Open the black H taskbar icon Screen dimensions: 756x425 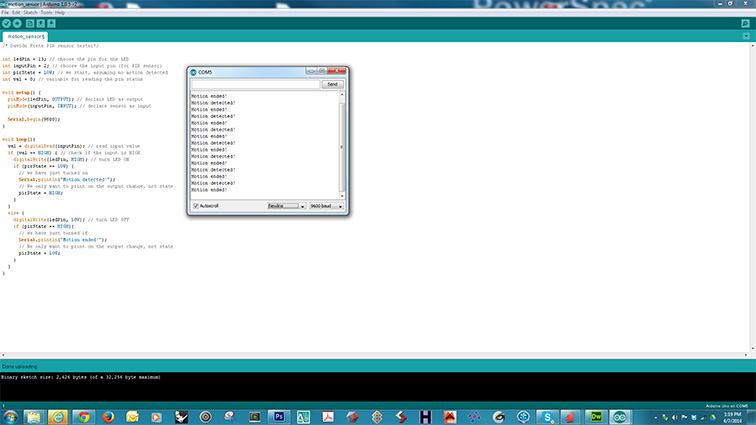[x=425, y=417]
